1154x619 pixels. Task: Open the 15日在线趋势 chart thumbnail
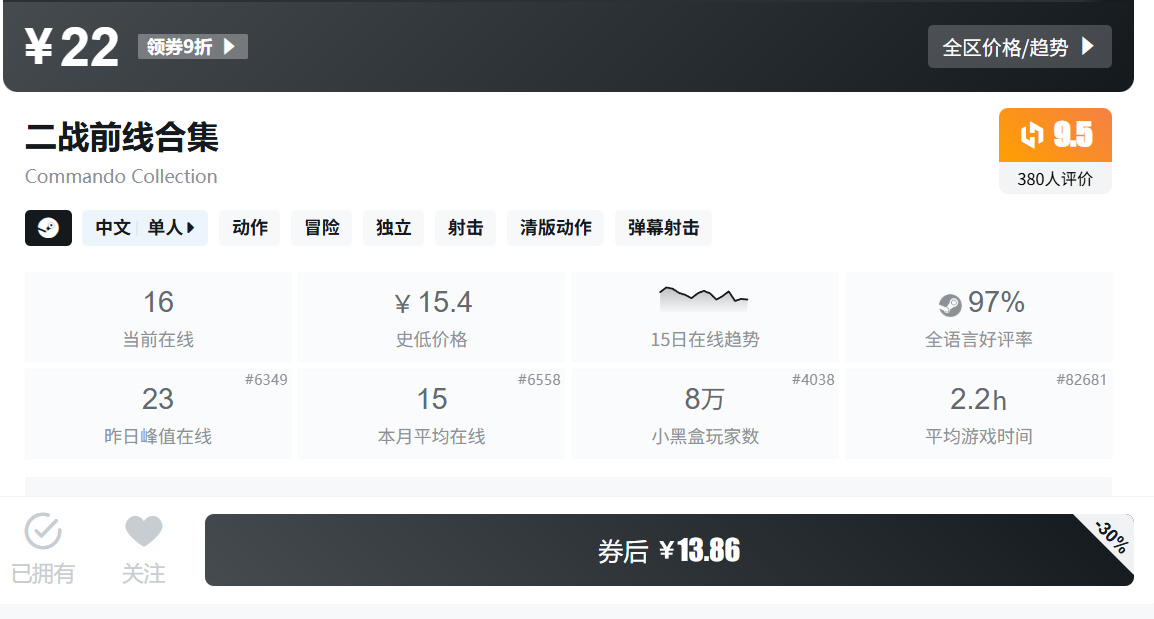[704, 297]
